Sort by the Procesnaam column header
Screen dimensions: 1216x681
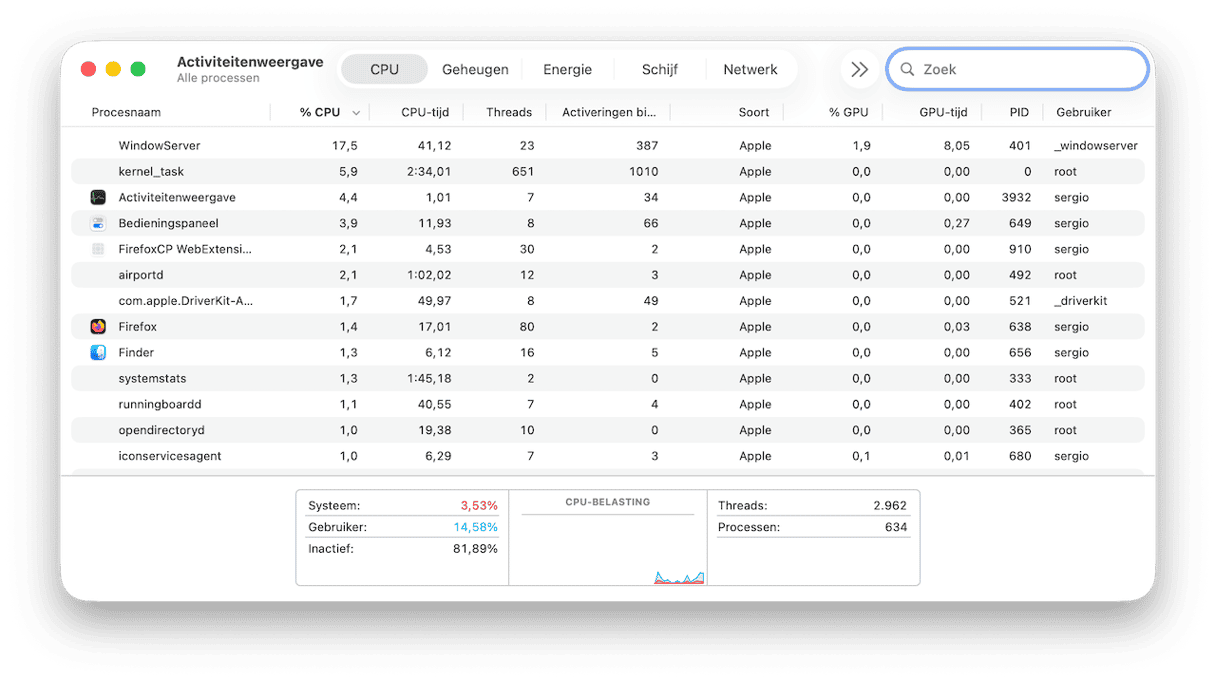pos(126,113)
